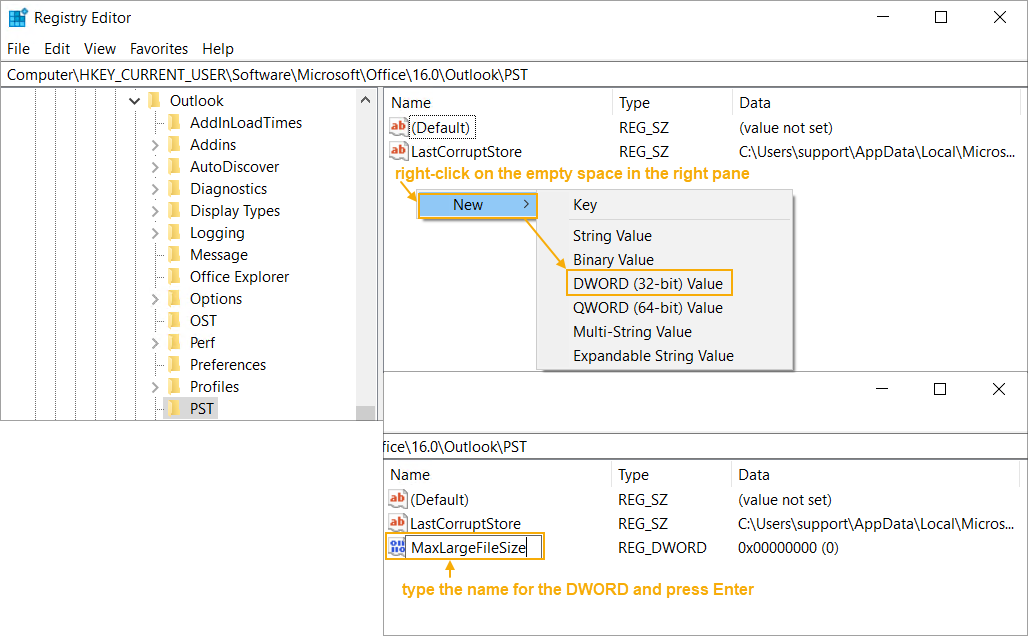Expand the AutoDiscover tree node
This screenshot has height=636, width=1028.
[155, 167]
